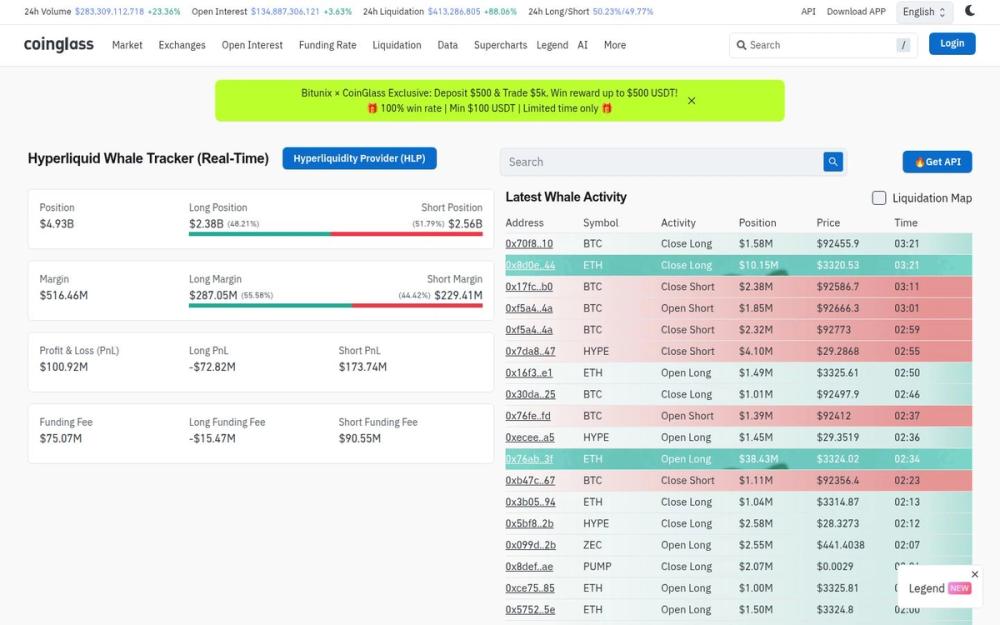The width and height of the screenshot is (1000, 625).
Task: Focus the whale tracker Search field
Action: [662, 162]
